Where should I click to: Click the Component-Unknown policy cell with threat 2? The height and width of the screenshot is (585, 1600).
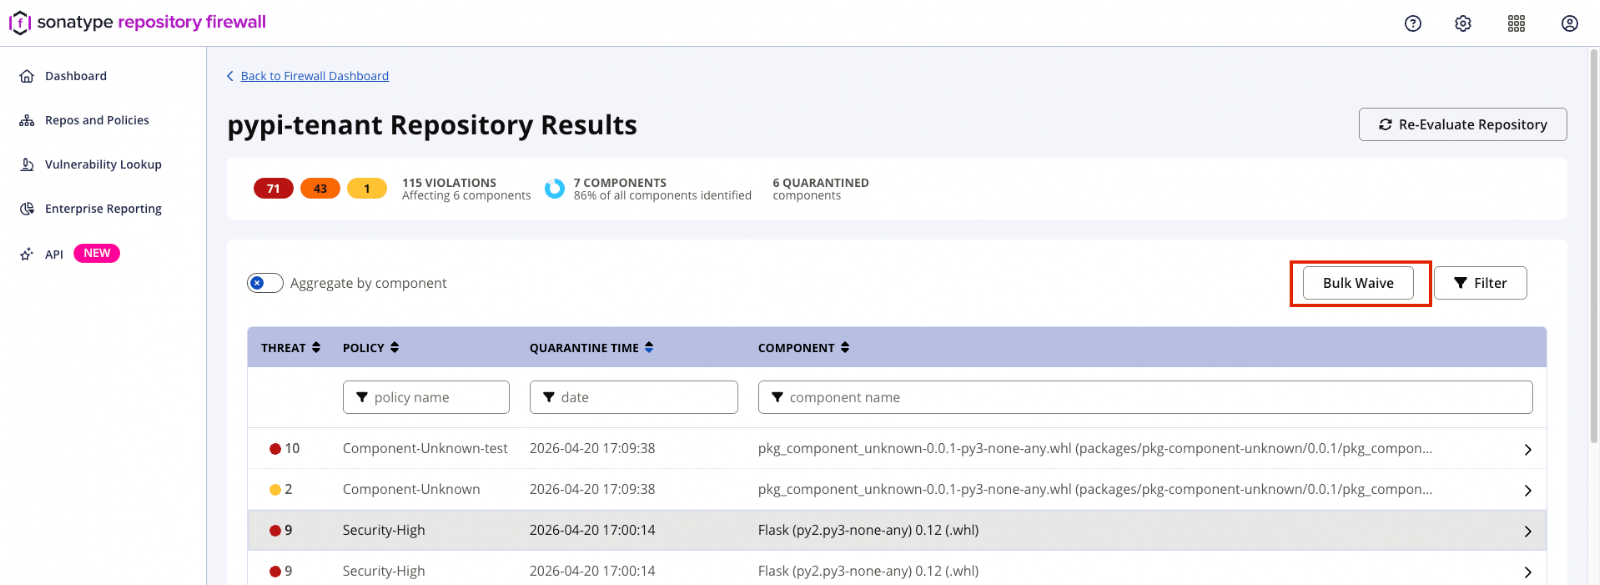point(411,490)
